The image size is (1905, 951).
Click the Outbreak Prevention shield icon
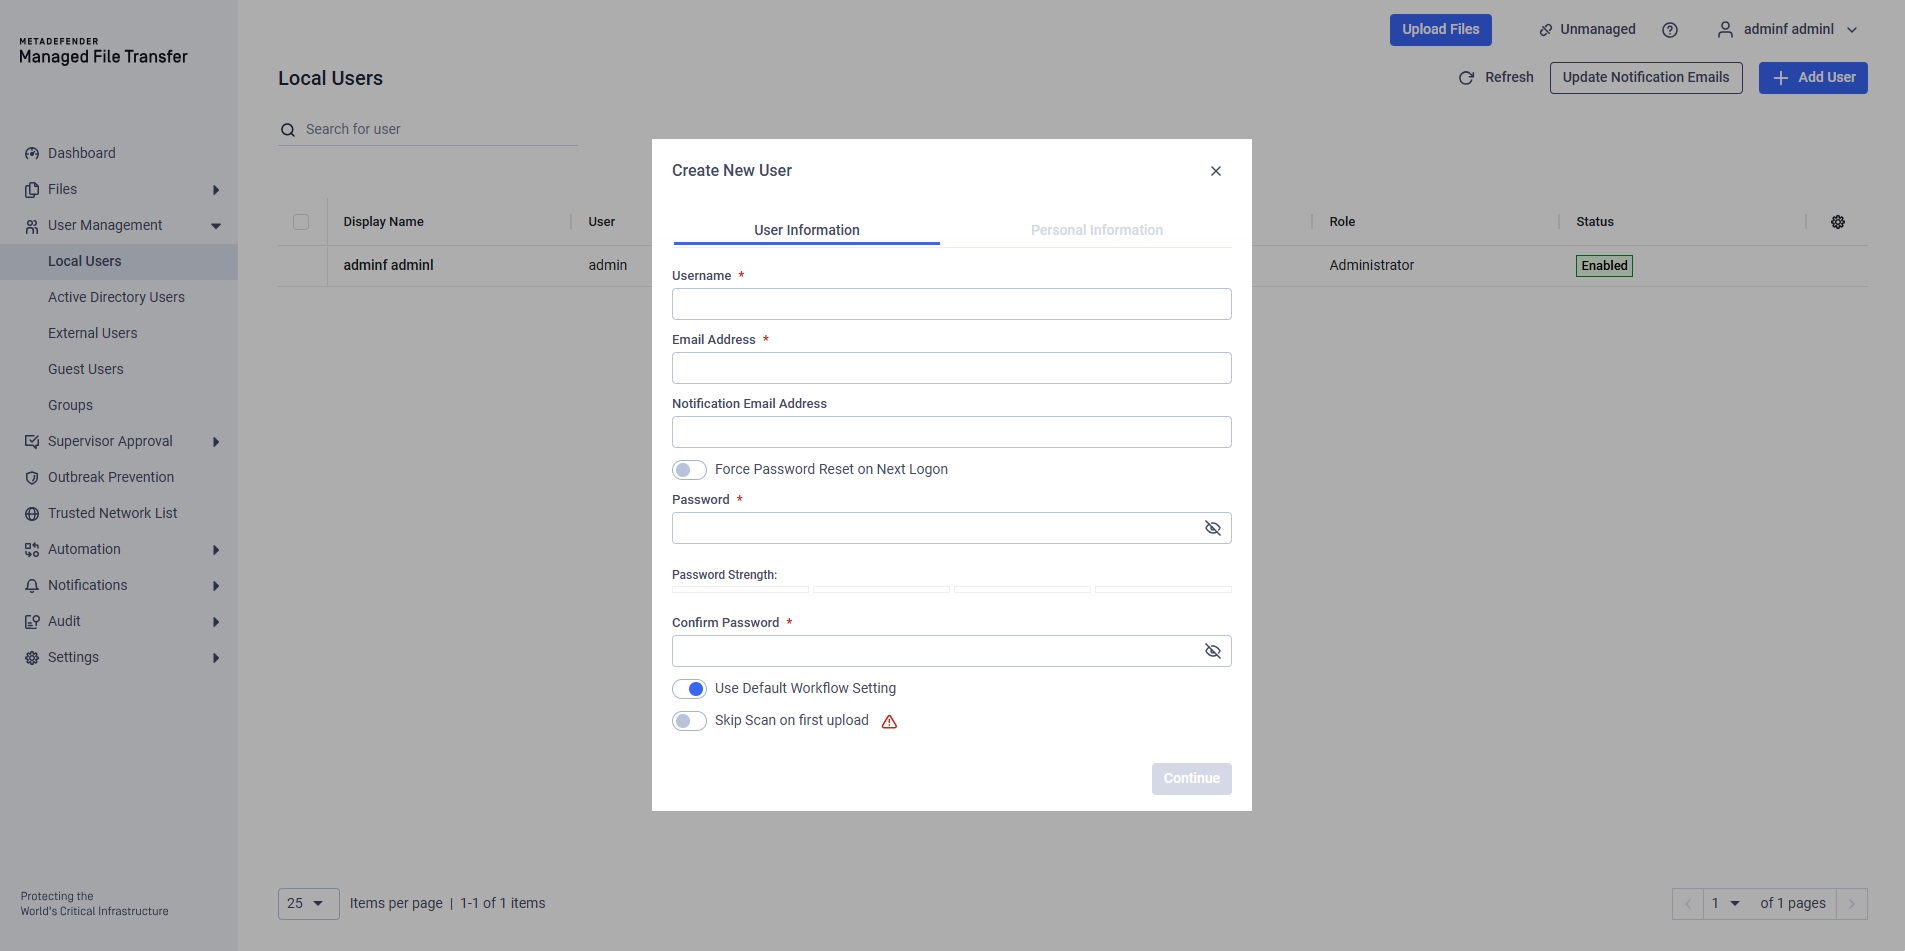tap(32, 478)
